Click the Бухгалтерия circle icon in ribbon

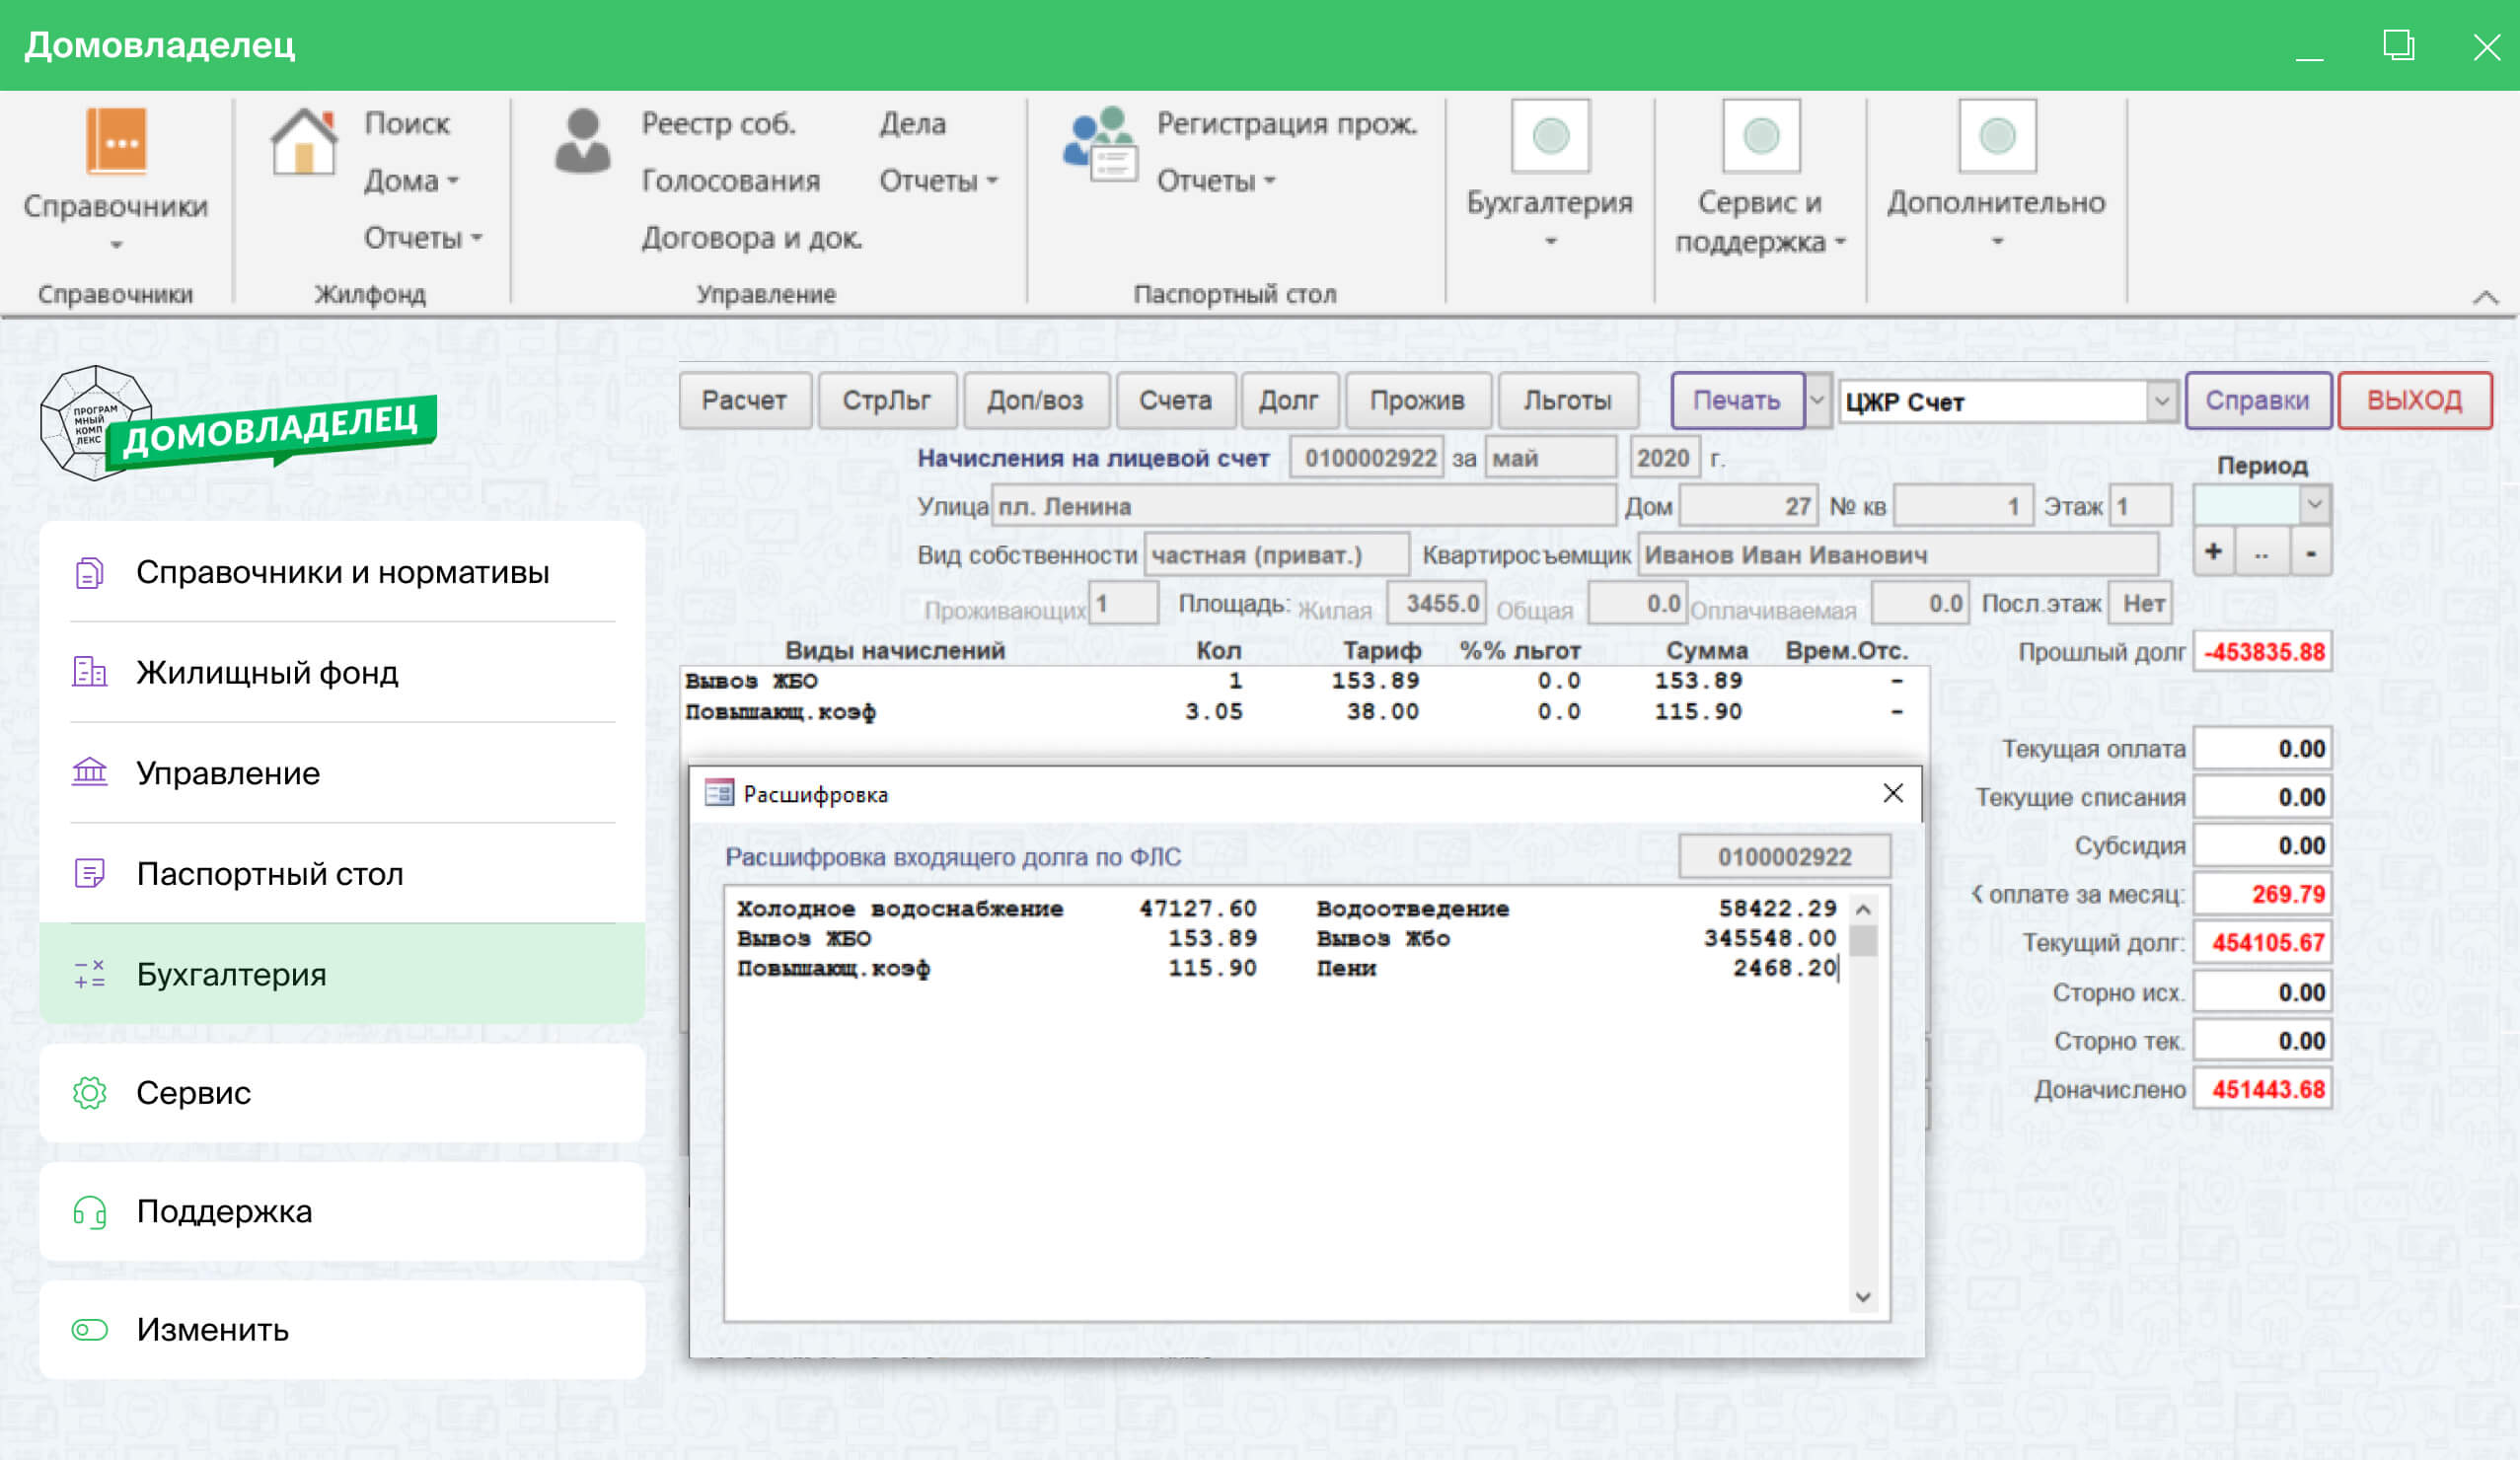pos(1549,136)
